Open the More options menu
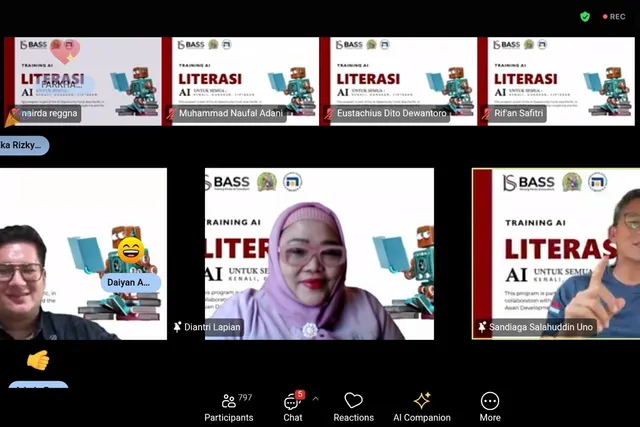 [490, 407]
